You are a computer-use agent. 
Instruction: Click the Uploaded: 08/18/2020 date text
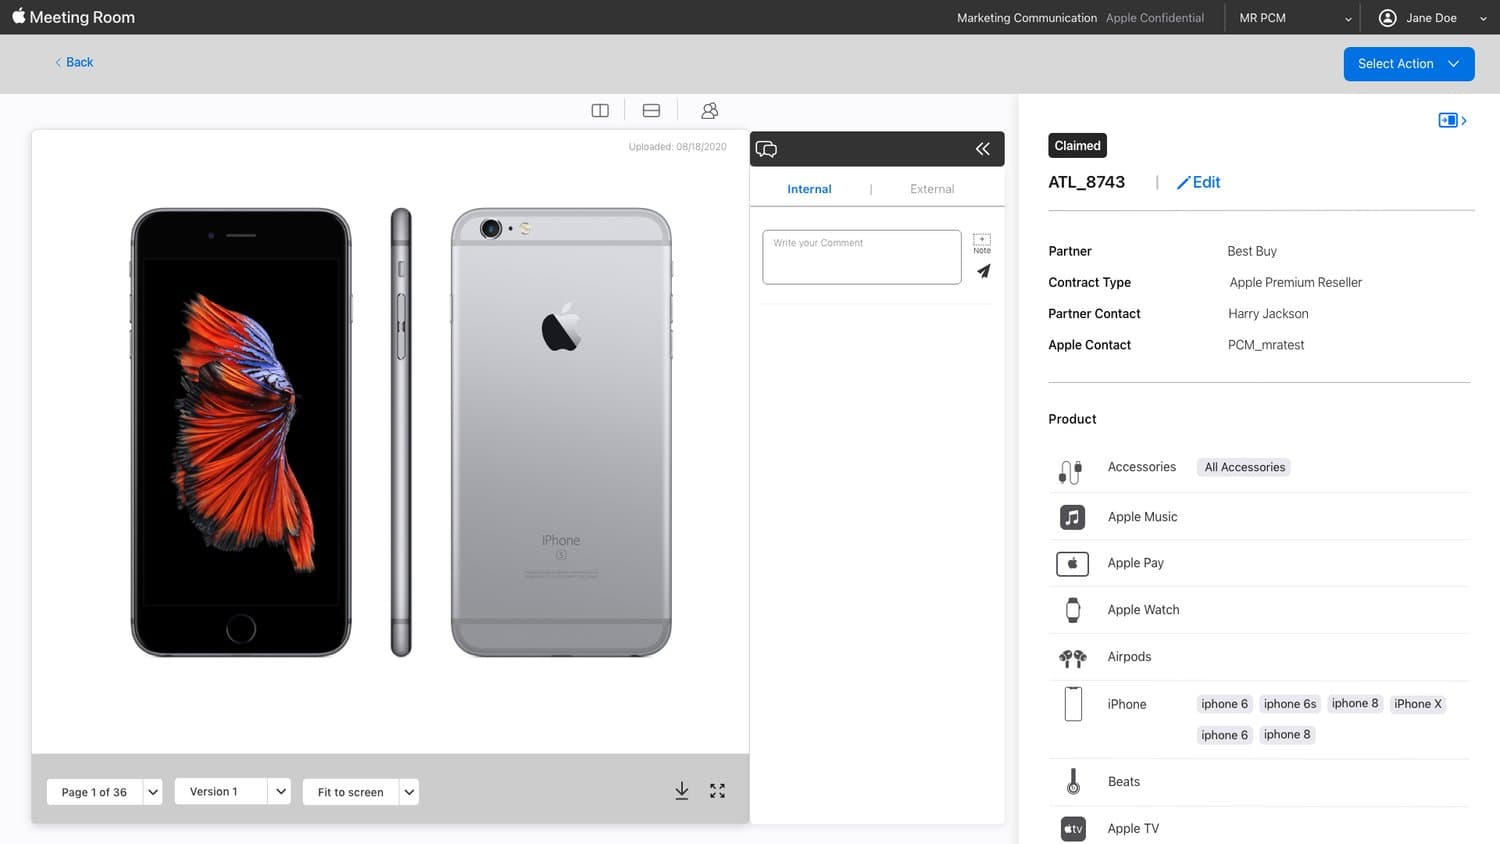pyautogui.click(x=677, y=147)
